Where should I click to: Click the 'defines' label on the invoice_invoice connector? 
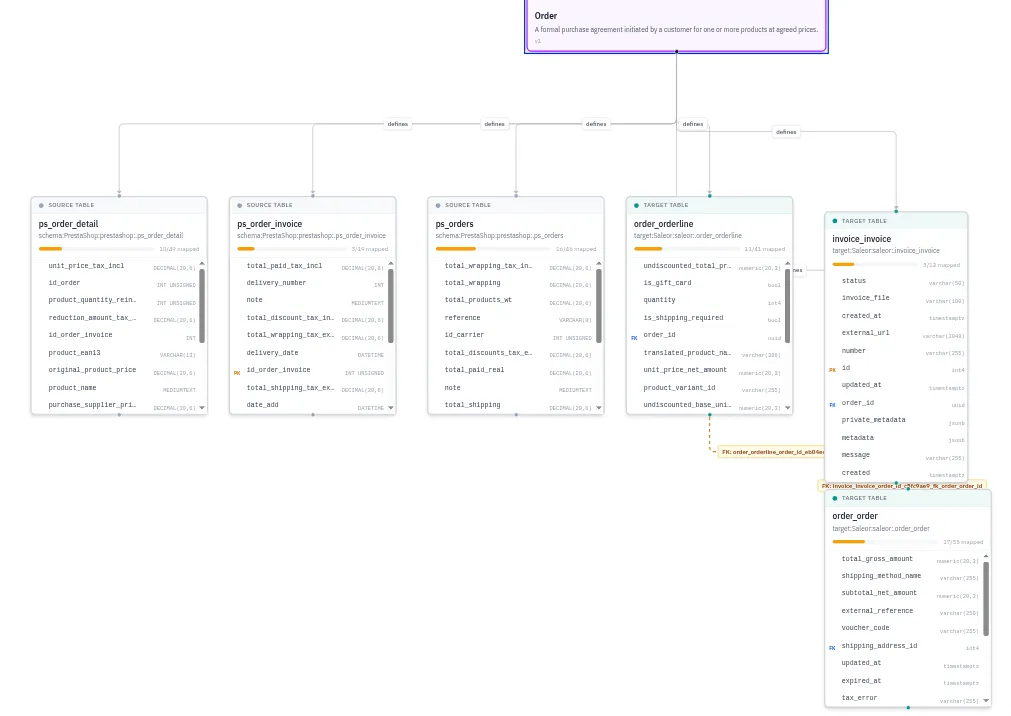pos(786,132)
